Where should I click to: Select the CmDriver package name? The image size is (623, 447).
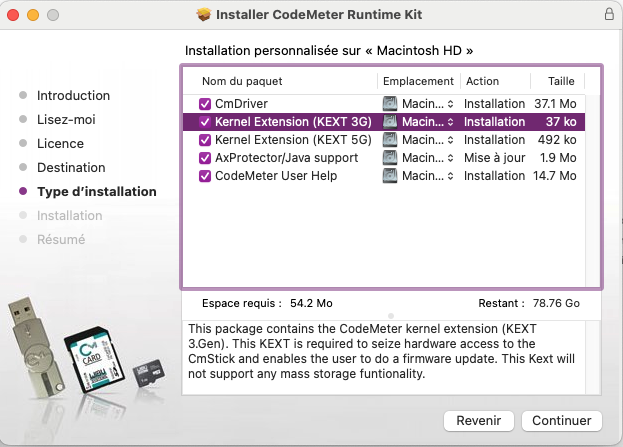tap(241, 104)
